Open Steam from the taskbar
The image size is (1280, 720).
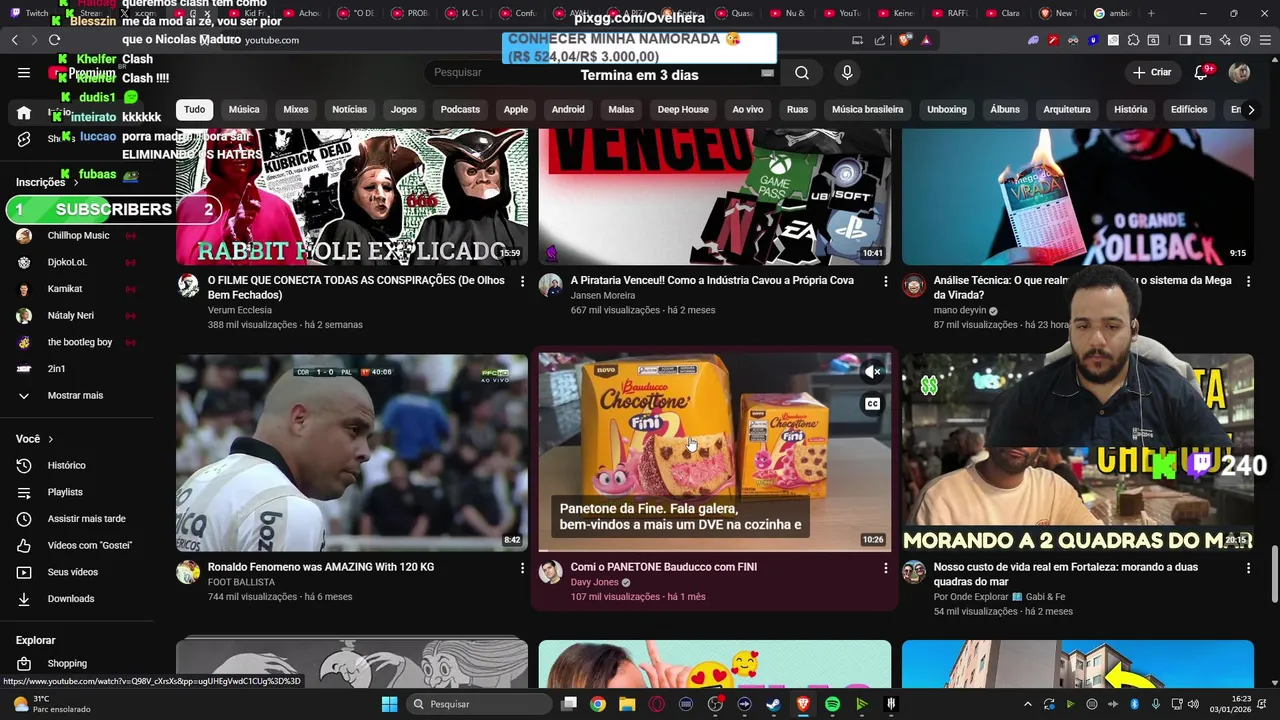773,704
